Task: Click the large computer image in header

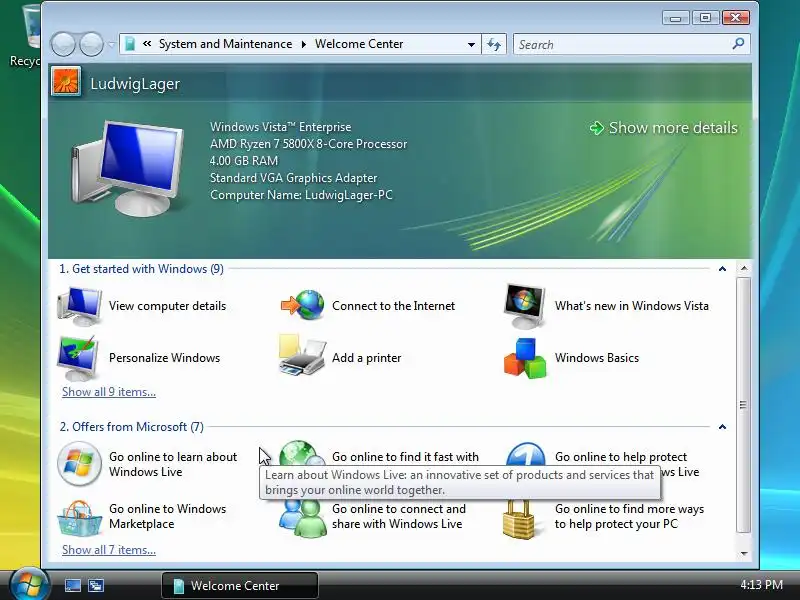Action: point(128,168)
